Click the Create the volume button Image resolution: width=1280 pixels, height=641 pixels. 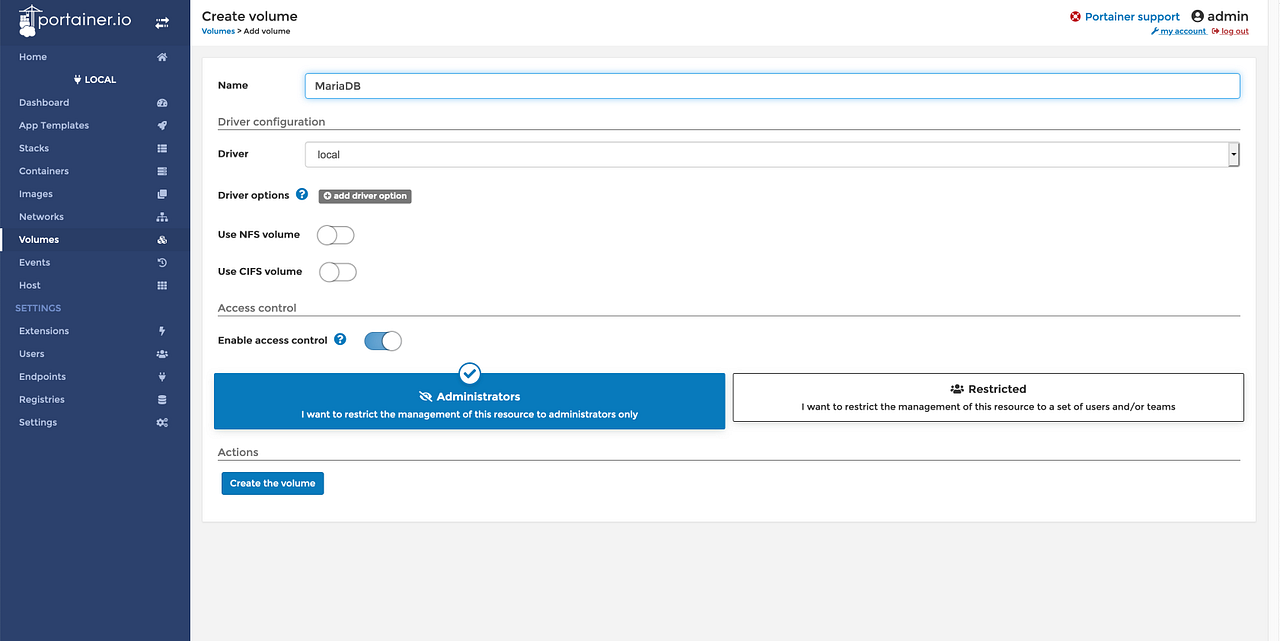pos(272,483)
